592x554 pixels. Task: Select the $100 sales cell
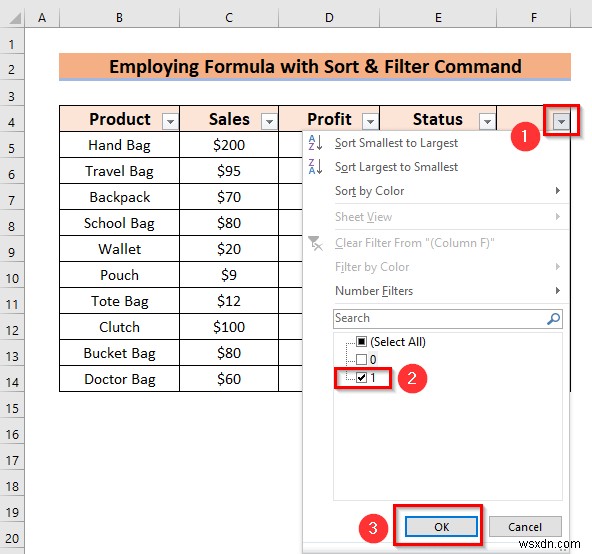coord(229,327)
